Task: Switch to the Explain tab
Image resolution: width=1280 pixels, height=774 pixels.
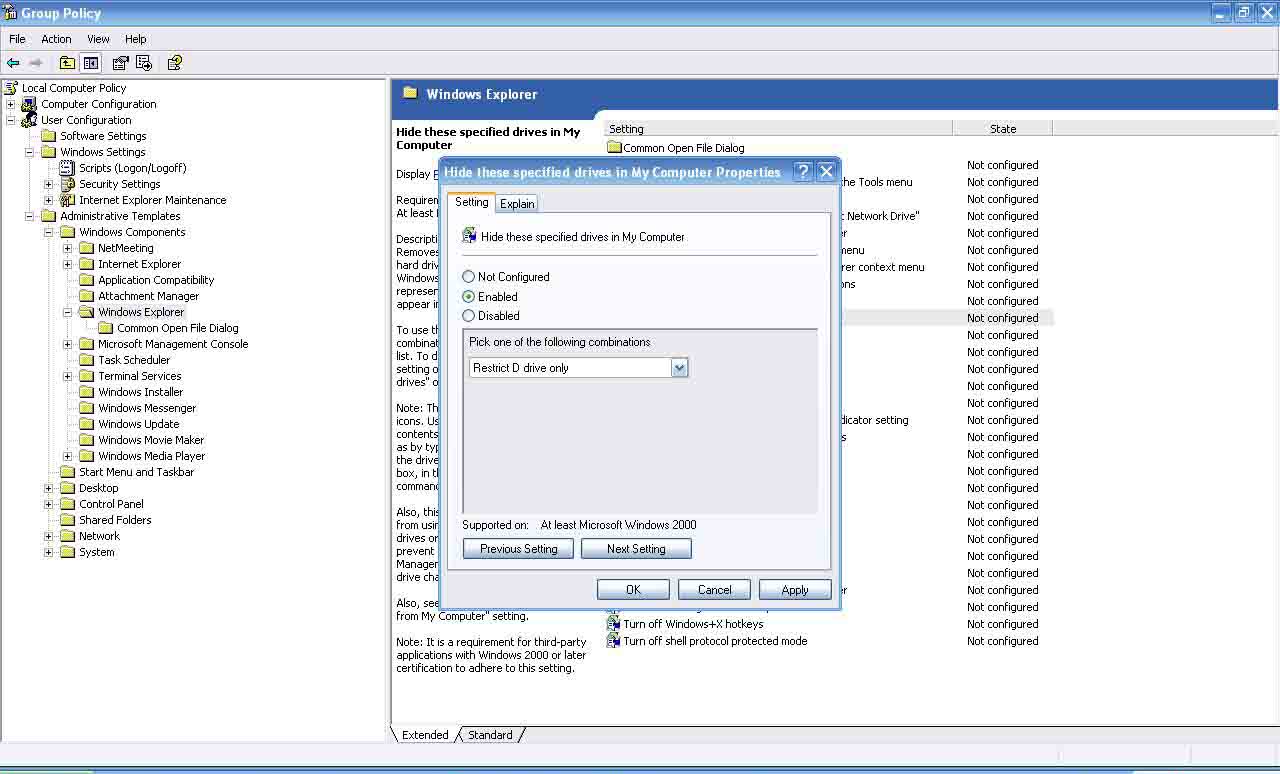Action: [517, 204]
